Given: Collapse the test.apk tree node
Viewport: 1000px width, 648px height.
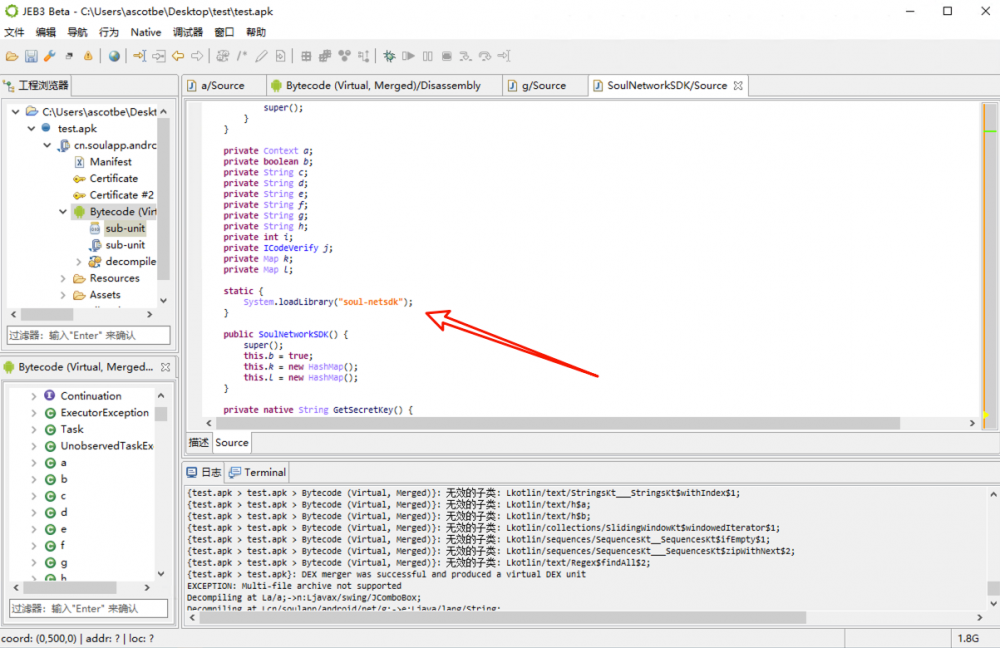Looking at the screenshot, I should click(x=31, y=128).
